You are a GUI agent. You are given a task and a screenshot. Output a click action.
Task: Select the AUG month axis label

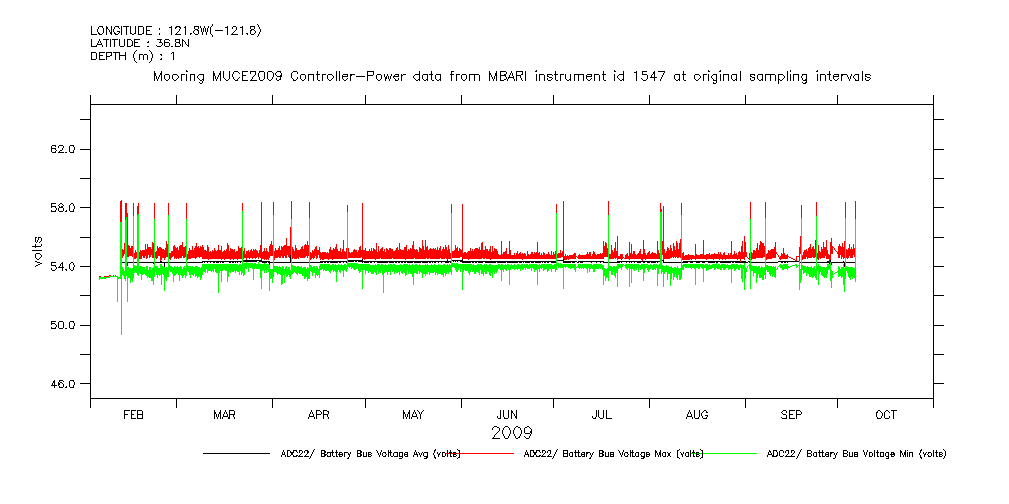(x=697, y=414)
